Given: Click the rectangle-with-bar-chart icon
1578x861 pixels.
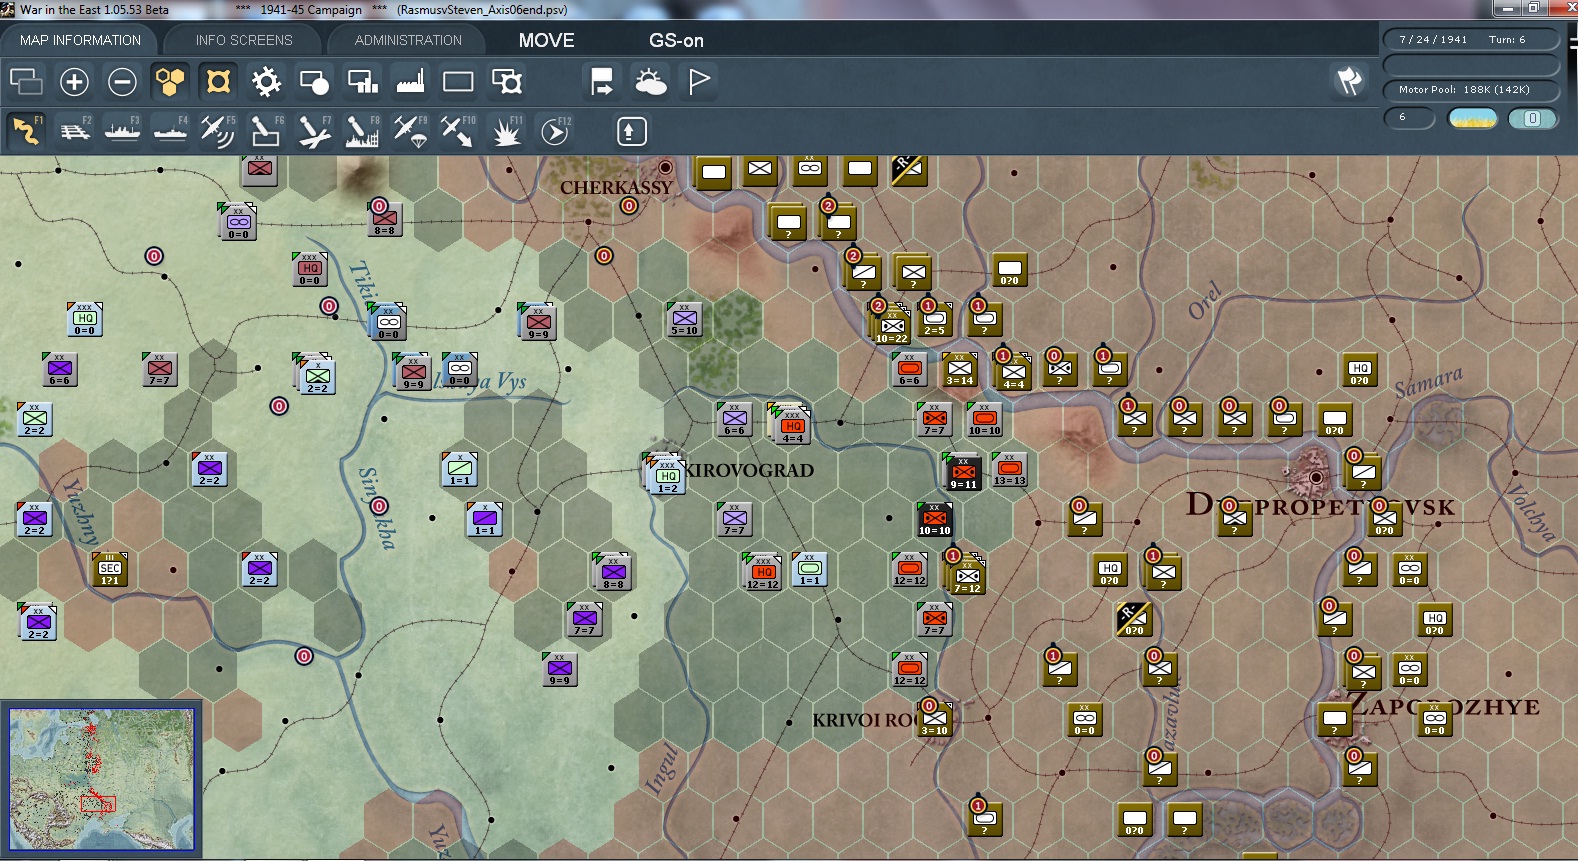Looking at the screenshot, I should (x=362, y=81).
